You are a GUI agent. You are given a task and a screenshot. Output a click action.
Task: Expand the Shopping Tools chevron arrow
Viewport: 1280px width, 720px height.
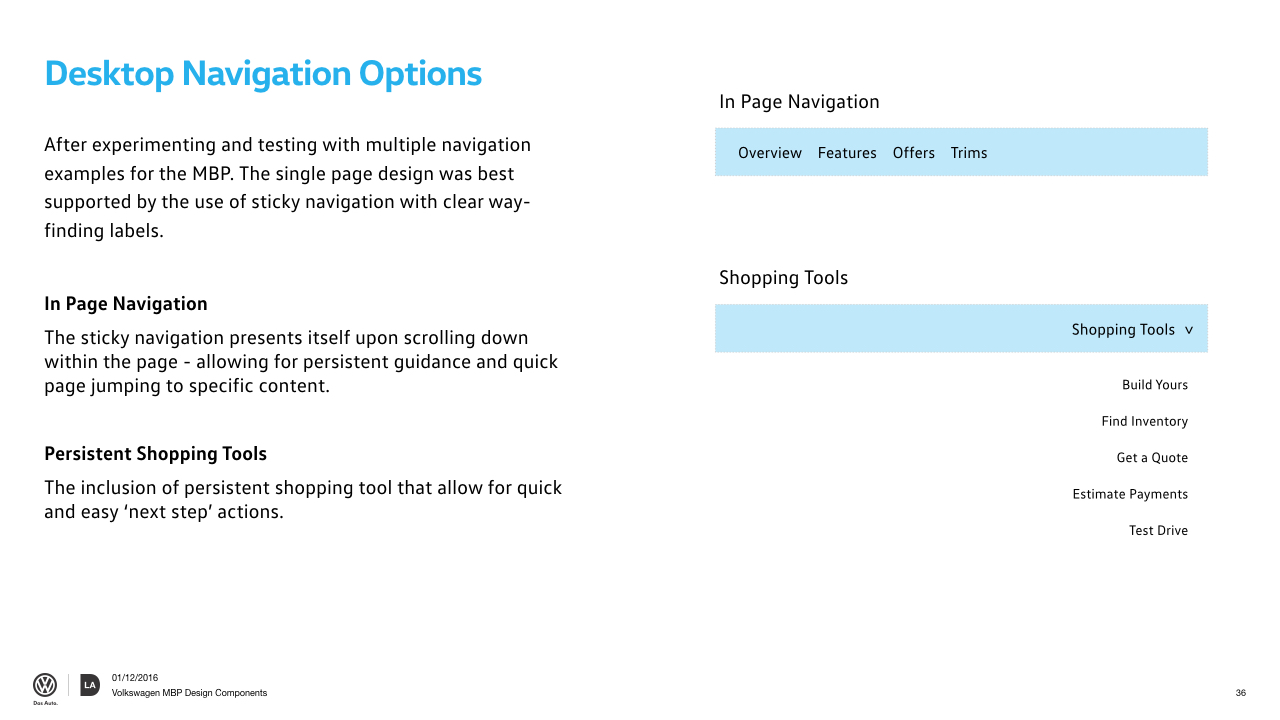(1189, 330)
